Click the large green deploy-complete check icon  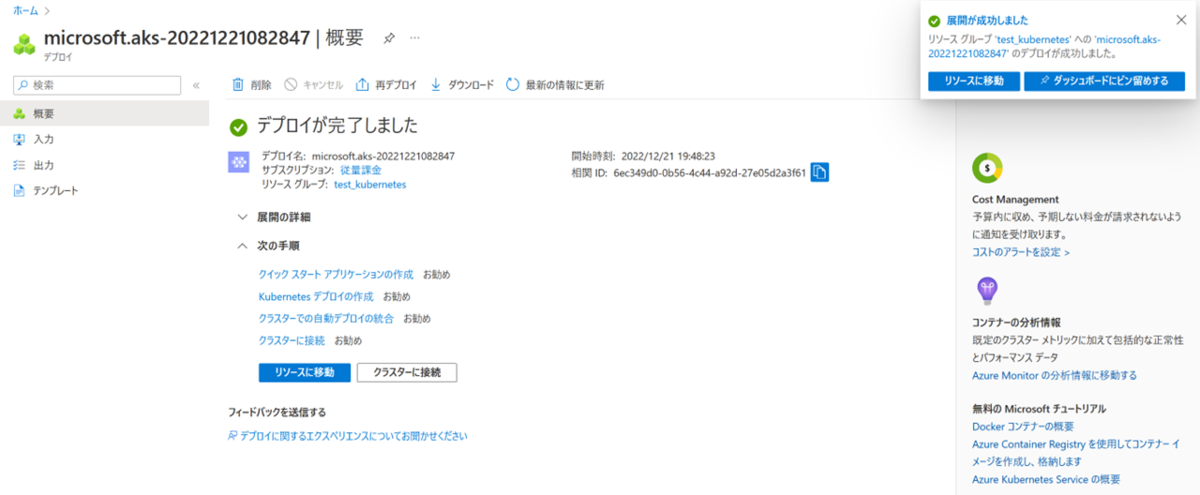238,127
